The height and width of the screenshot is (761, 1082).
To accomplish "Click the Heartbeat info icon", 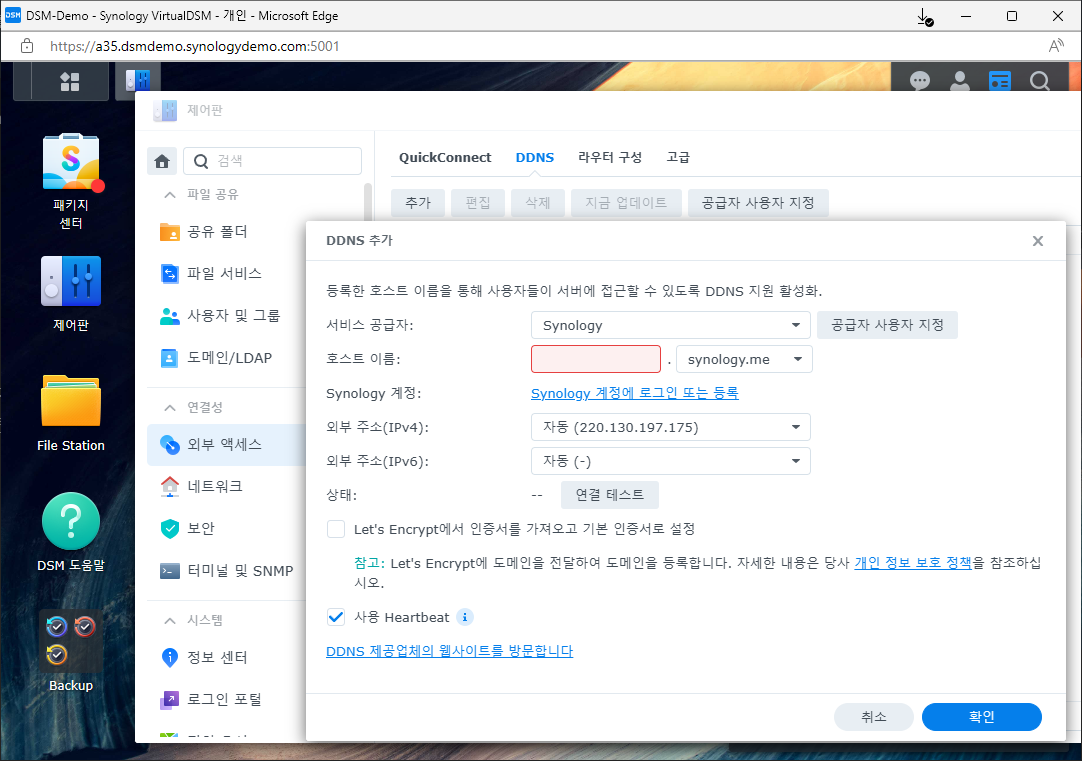I will (x=465, y=617).
